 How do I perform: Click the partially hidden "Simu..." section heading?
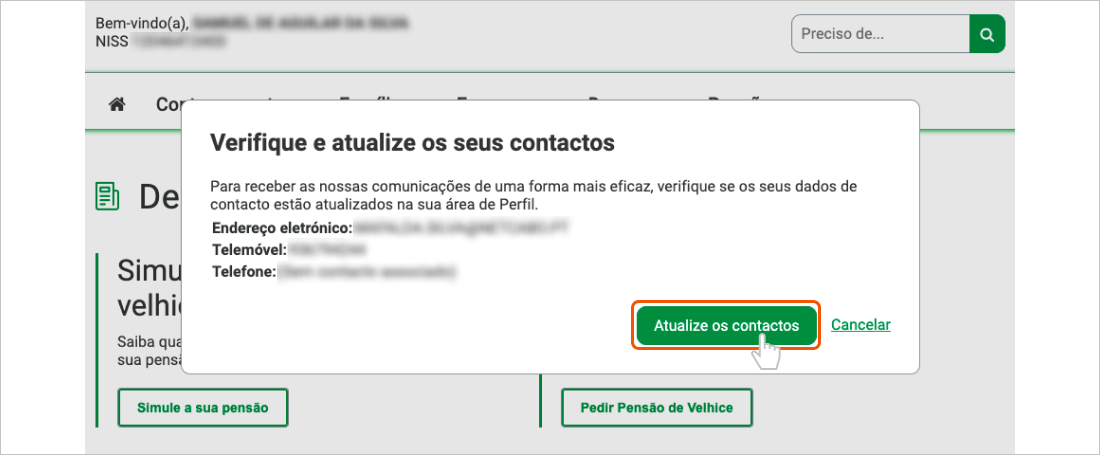(x=148, y=271)
